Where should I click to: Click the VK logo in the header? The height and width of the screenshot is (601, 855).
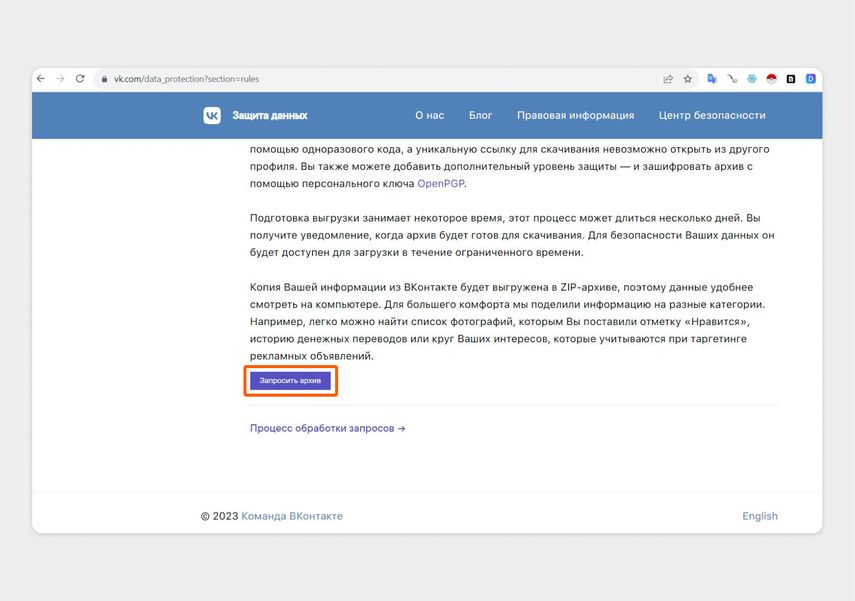coord(212,115)
